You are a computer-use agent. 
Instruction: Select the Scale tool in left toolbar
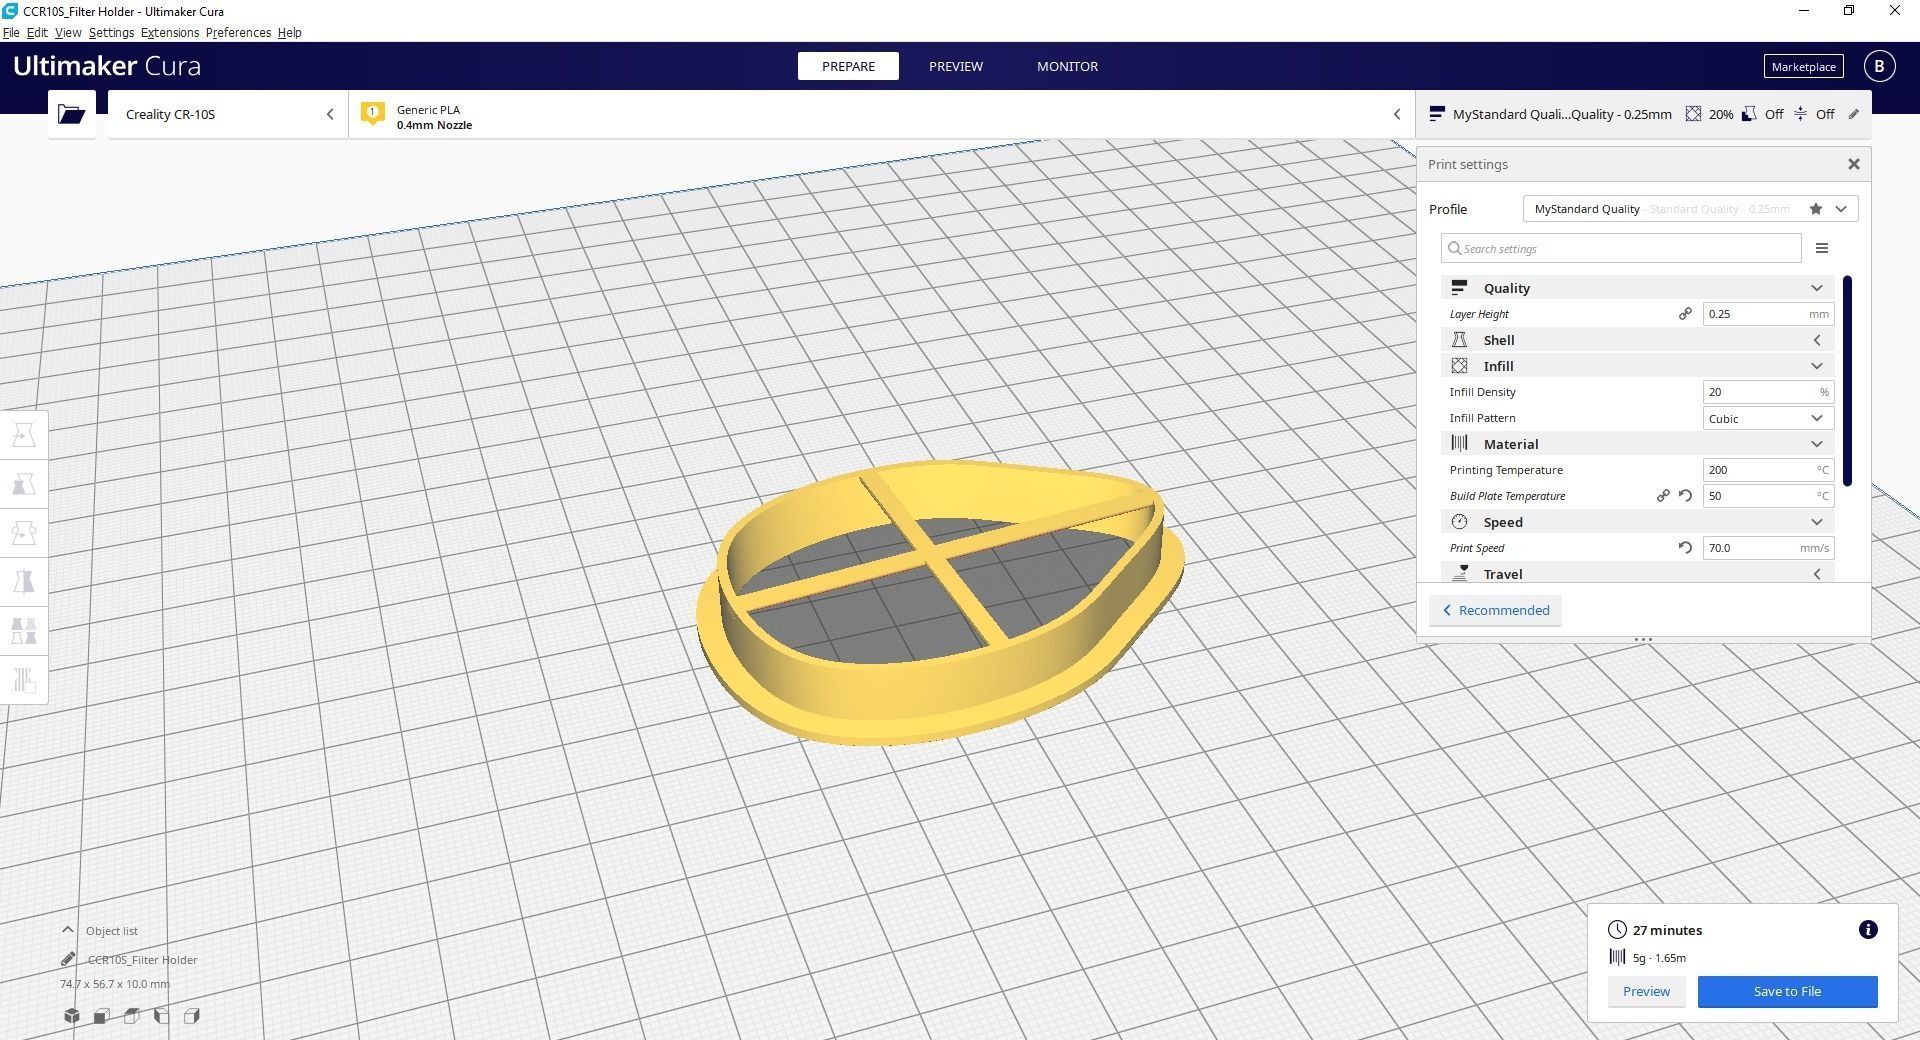click(x=24, y=484)
